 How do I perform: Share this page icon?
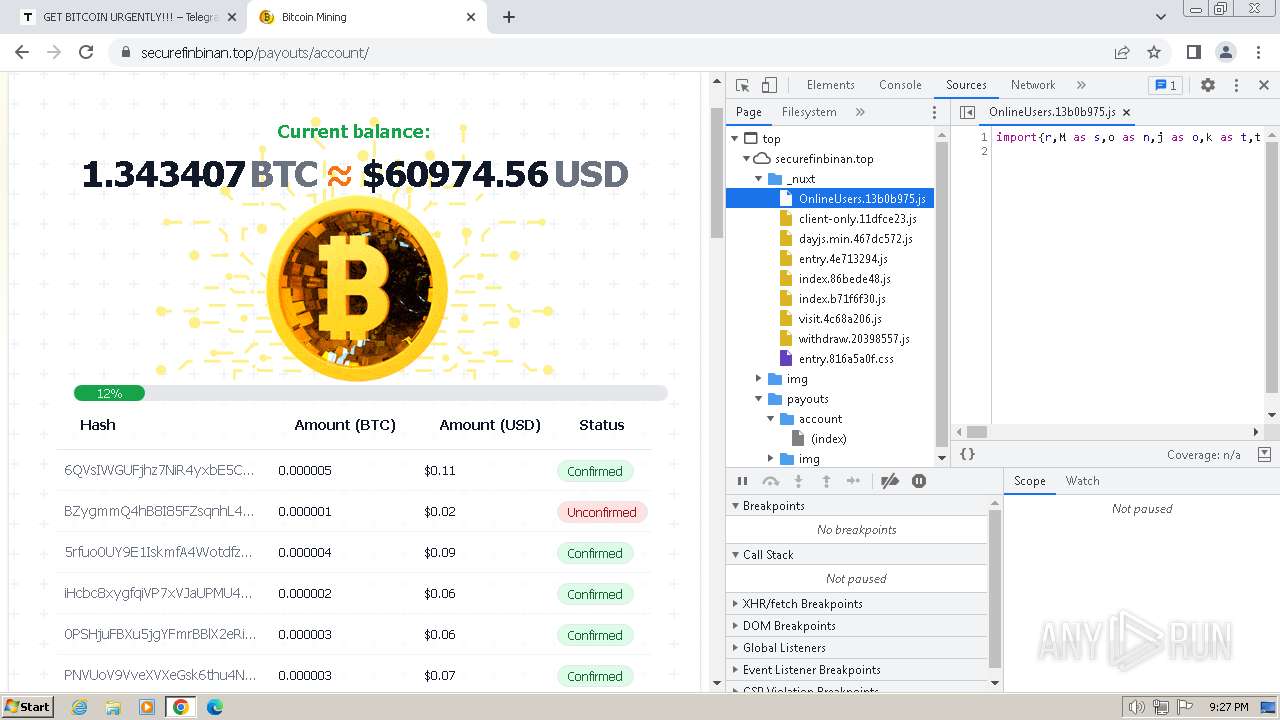click(x=1122, y=52)
